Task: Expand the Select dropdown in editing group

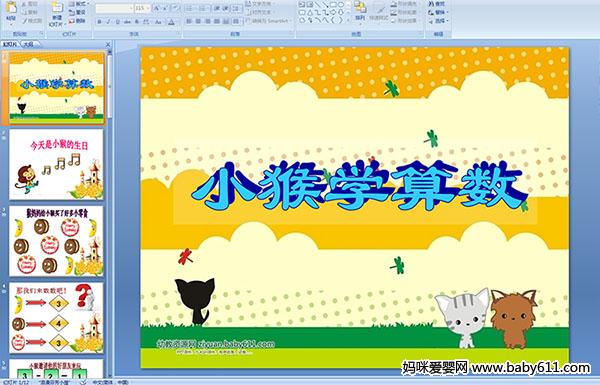Action: pos(438,21)
